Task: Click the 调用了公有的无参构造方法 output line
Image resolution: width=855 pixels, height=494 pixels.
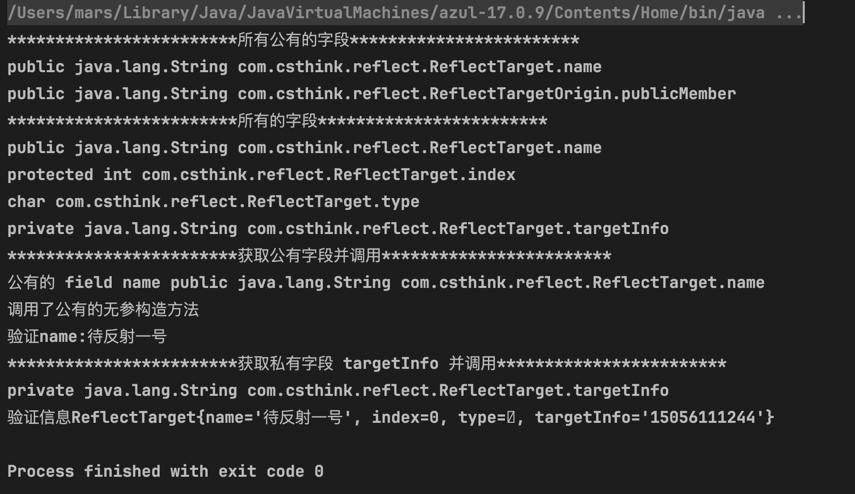Action: click(103, 310)
